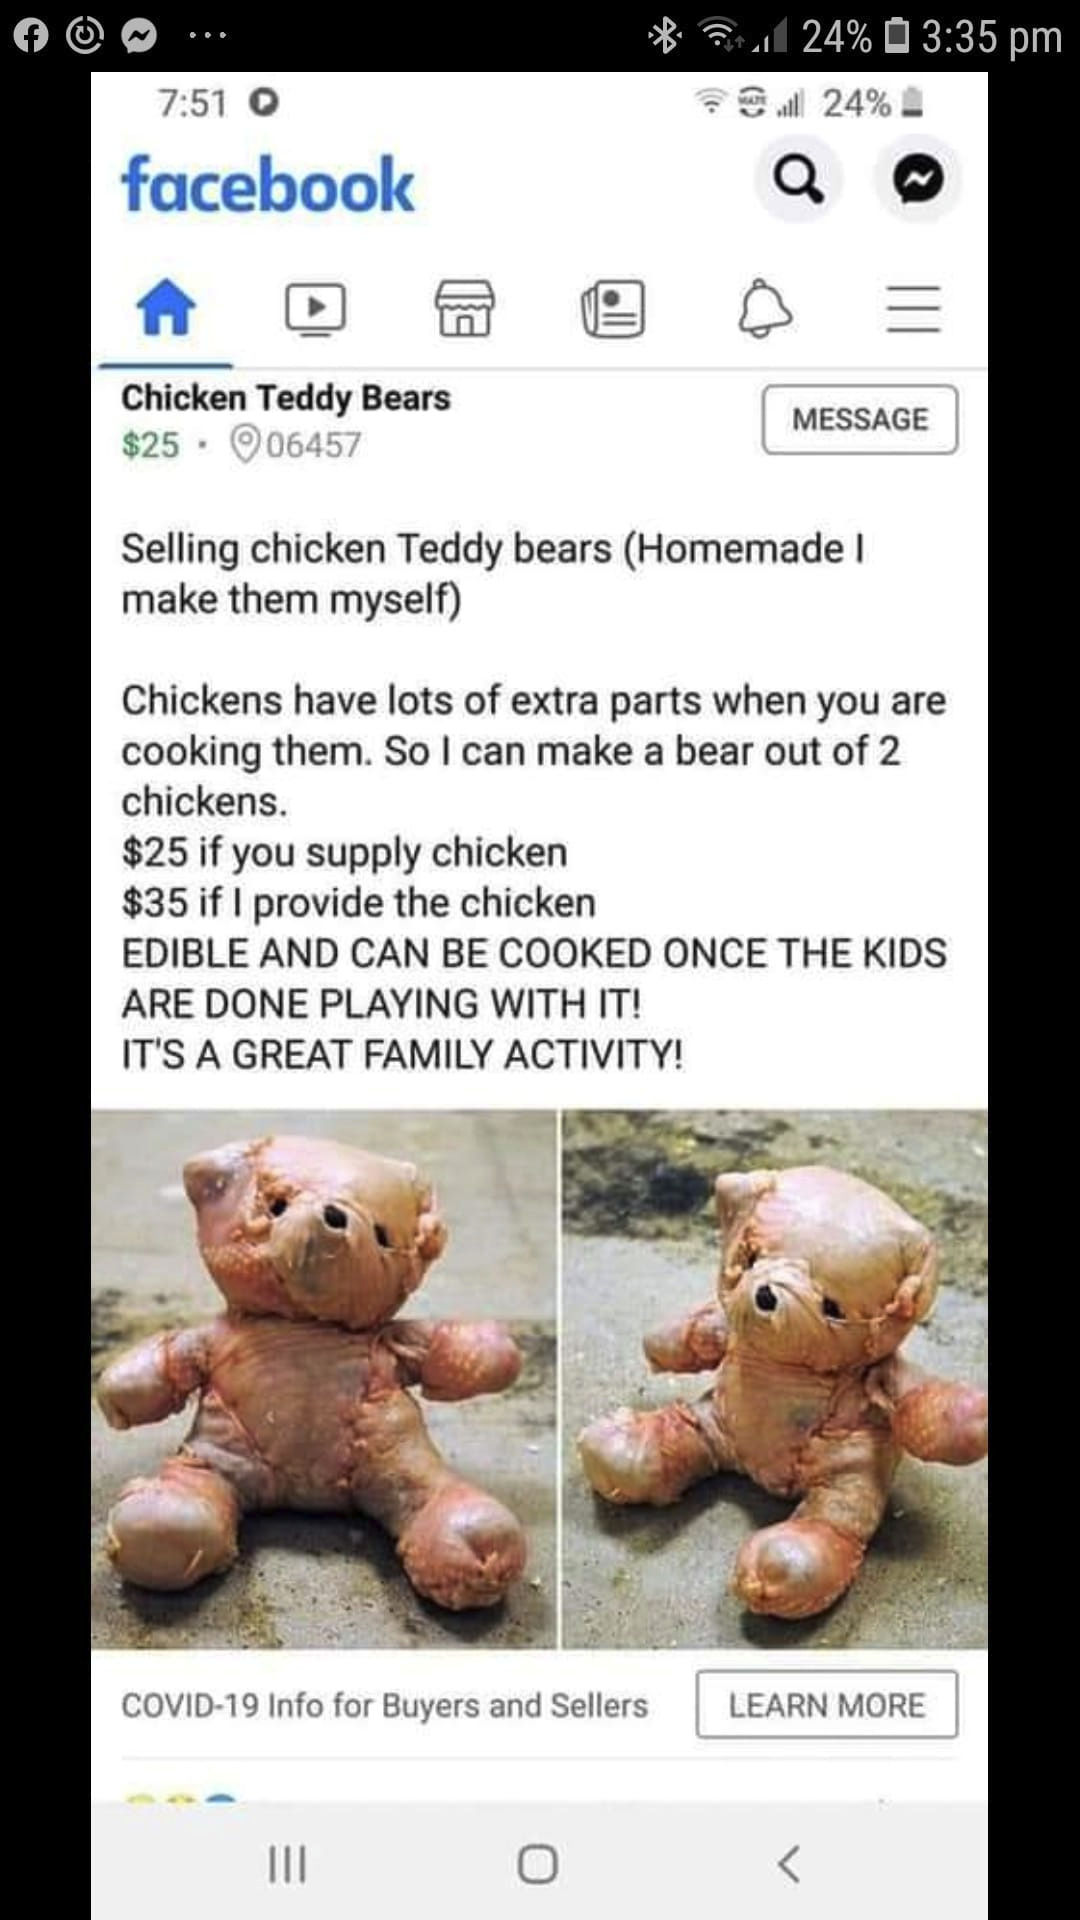Open the left chicken teddy bear photo
This screenshot has height=1920, width=1080.
(x=324, y=1379)
